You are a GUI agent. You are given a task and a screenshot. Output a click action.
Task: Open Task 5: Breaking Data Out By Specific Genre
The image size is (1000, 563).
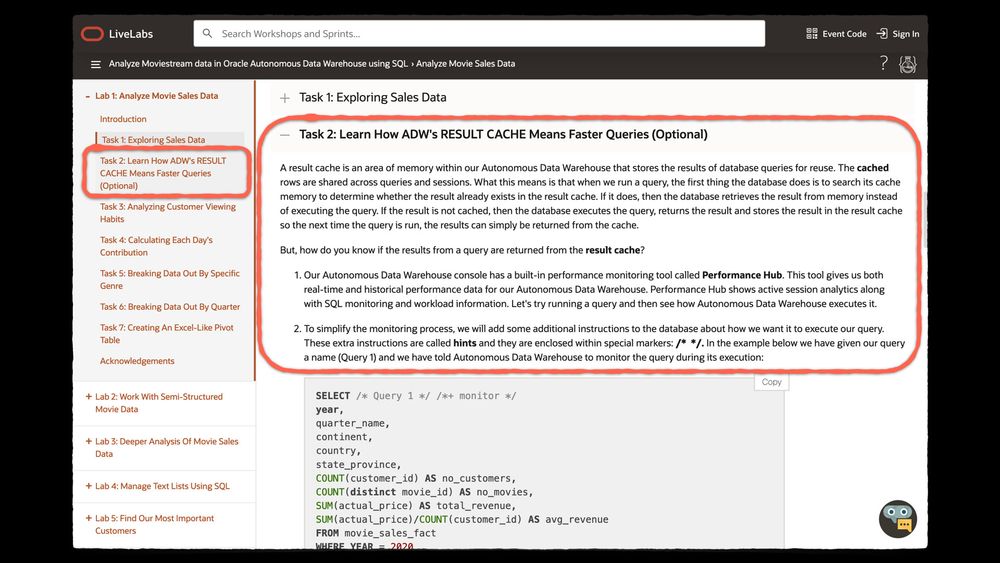coord(170,279)
